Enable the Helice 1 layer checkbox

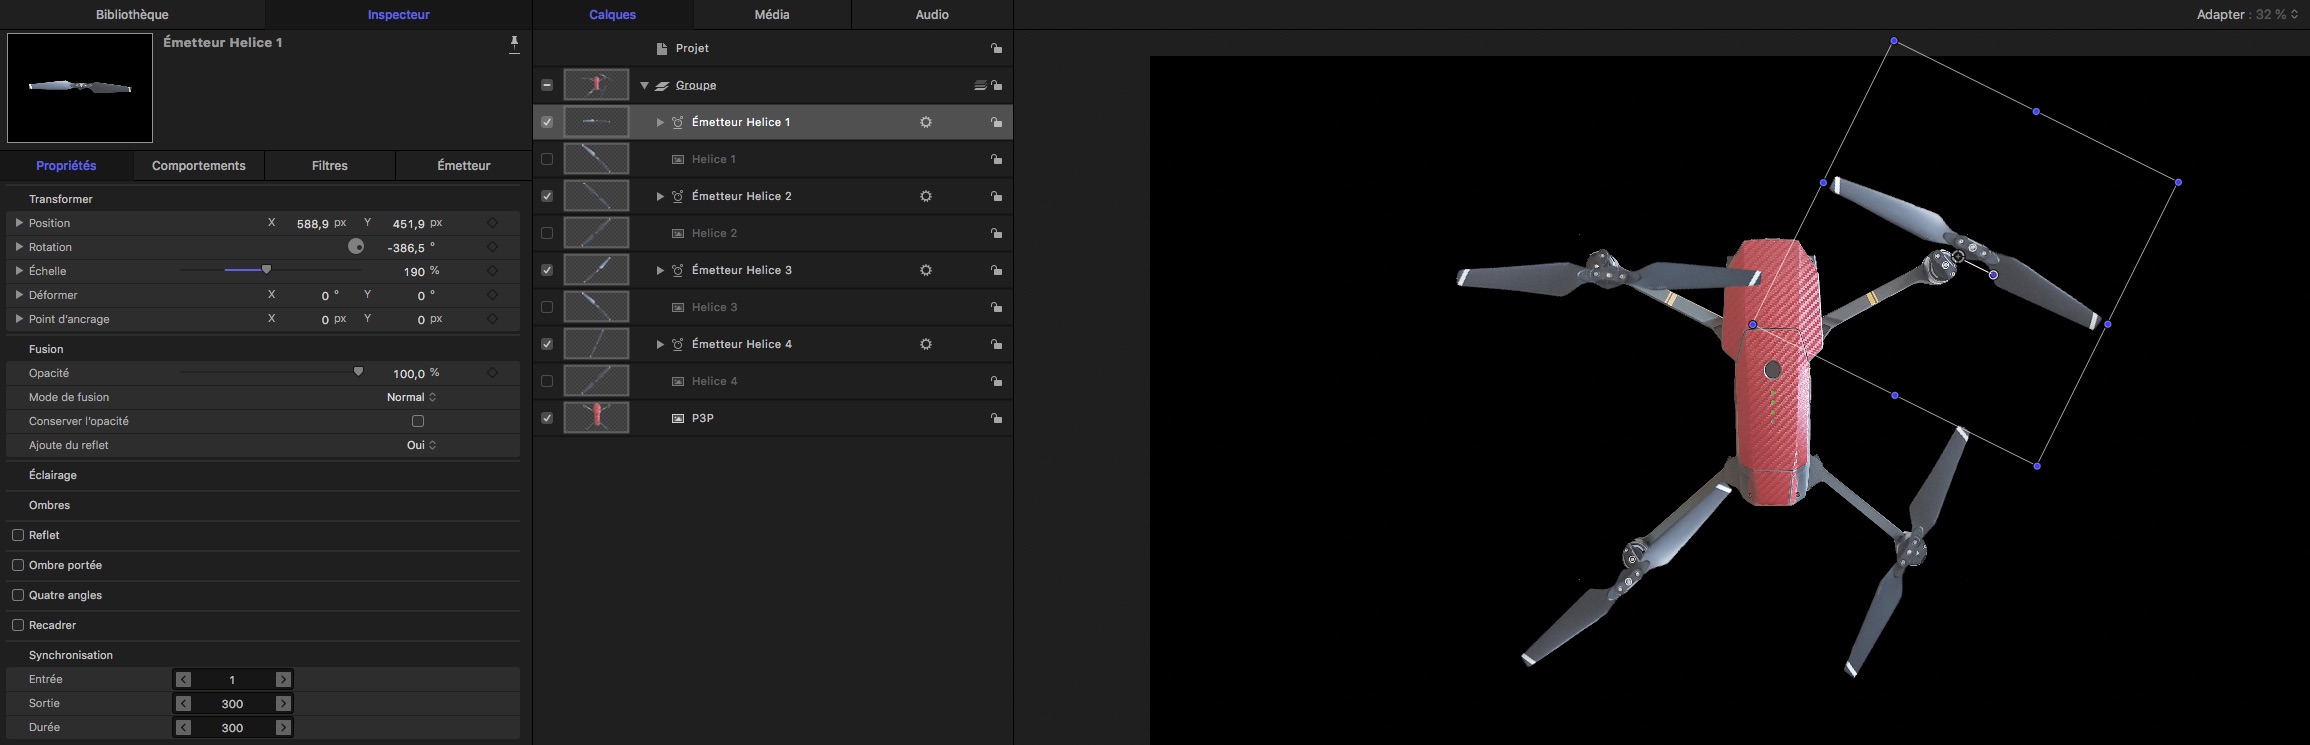coord(547,159)
